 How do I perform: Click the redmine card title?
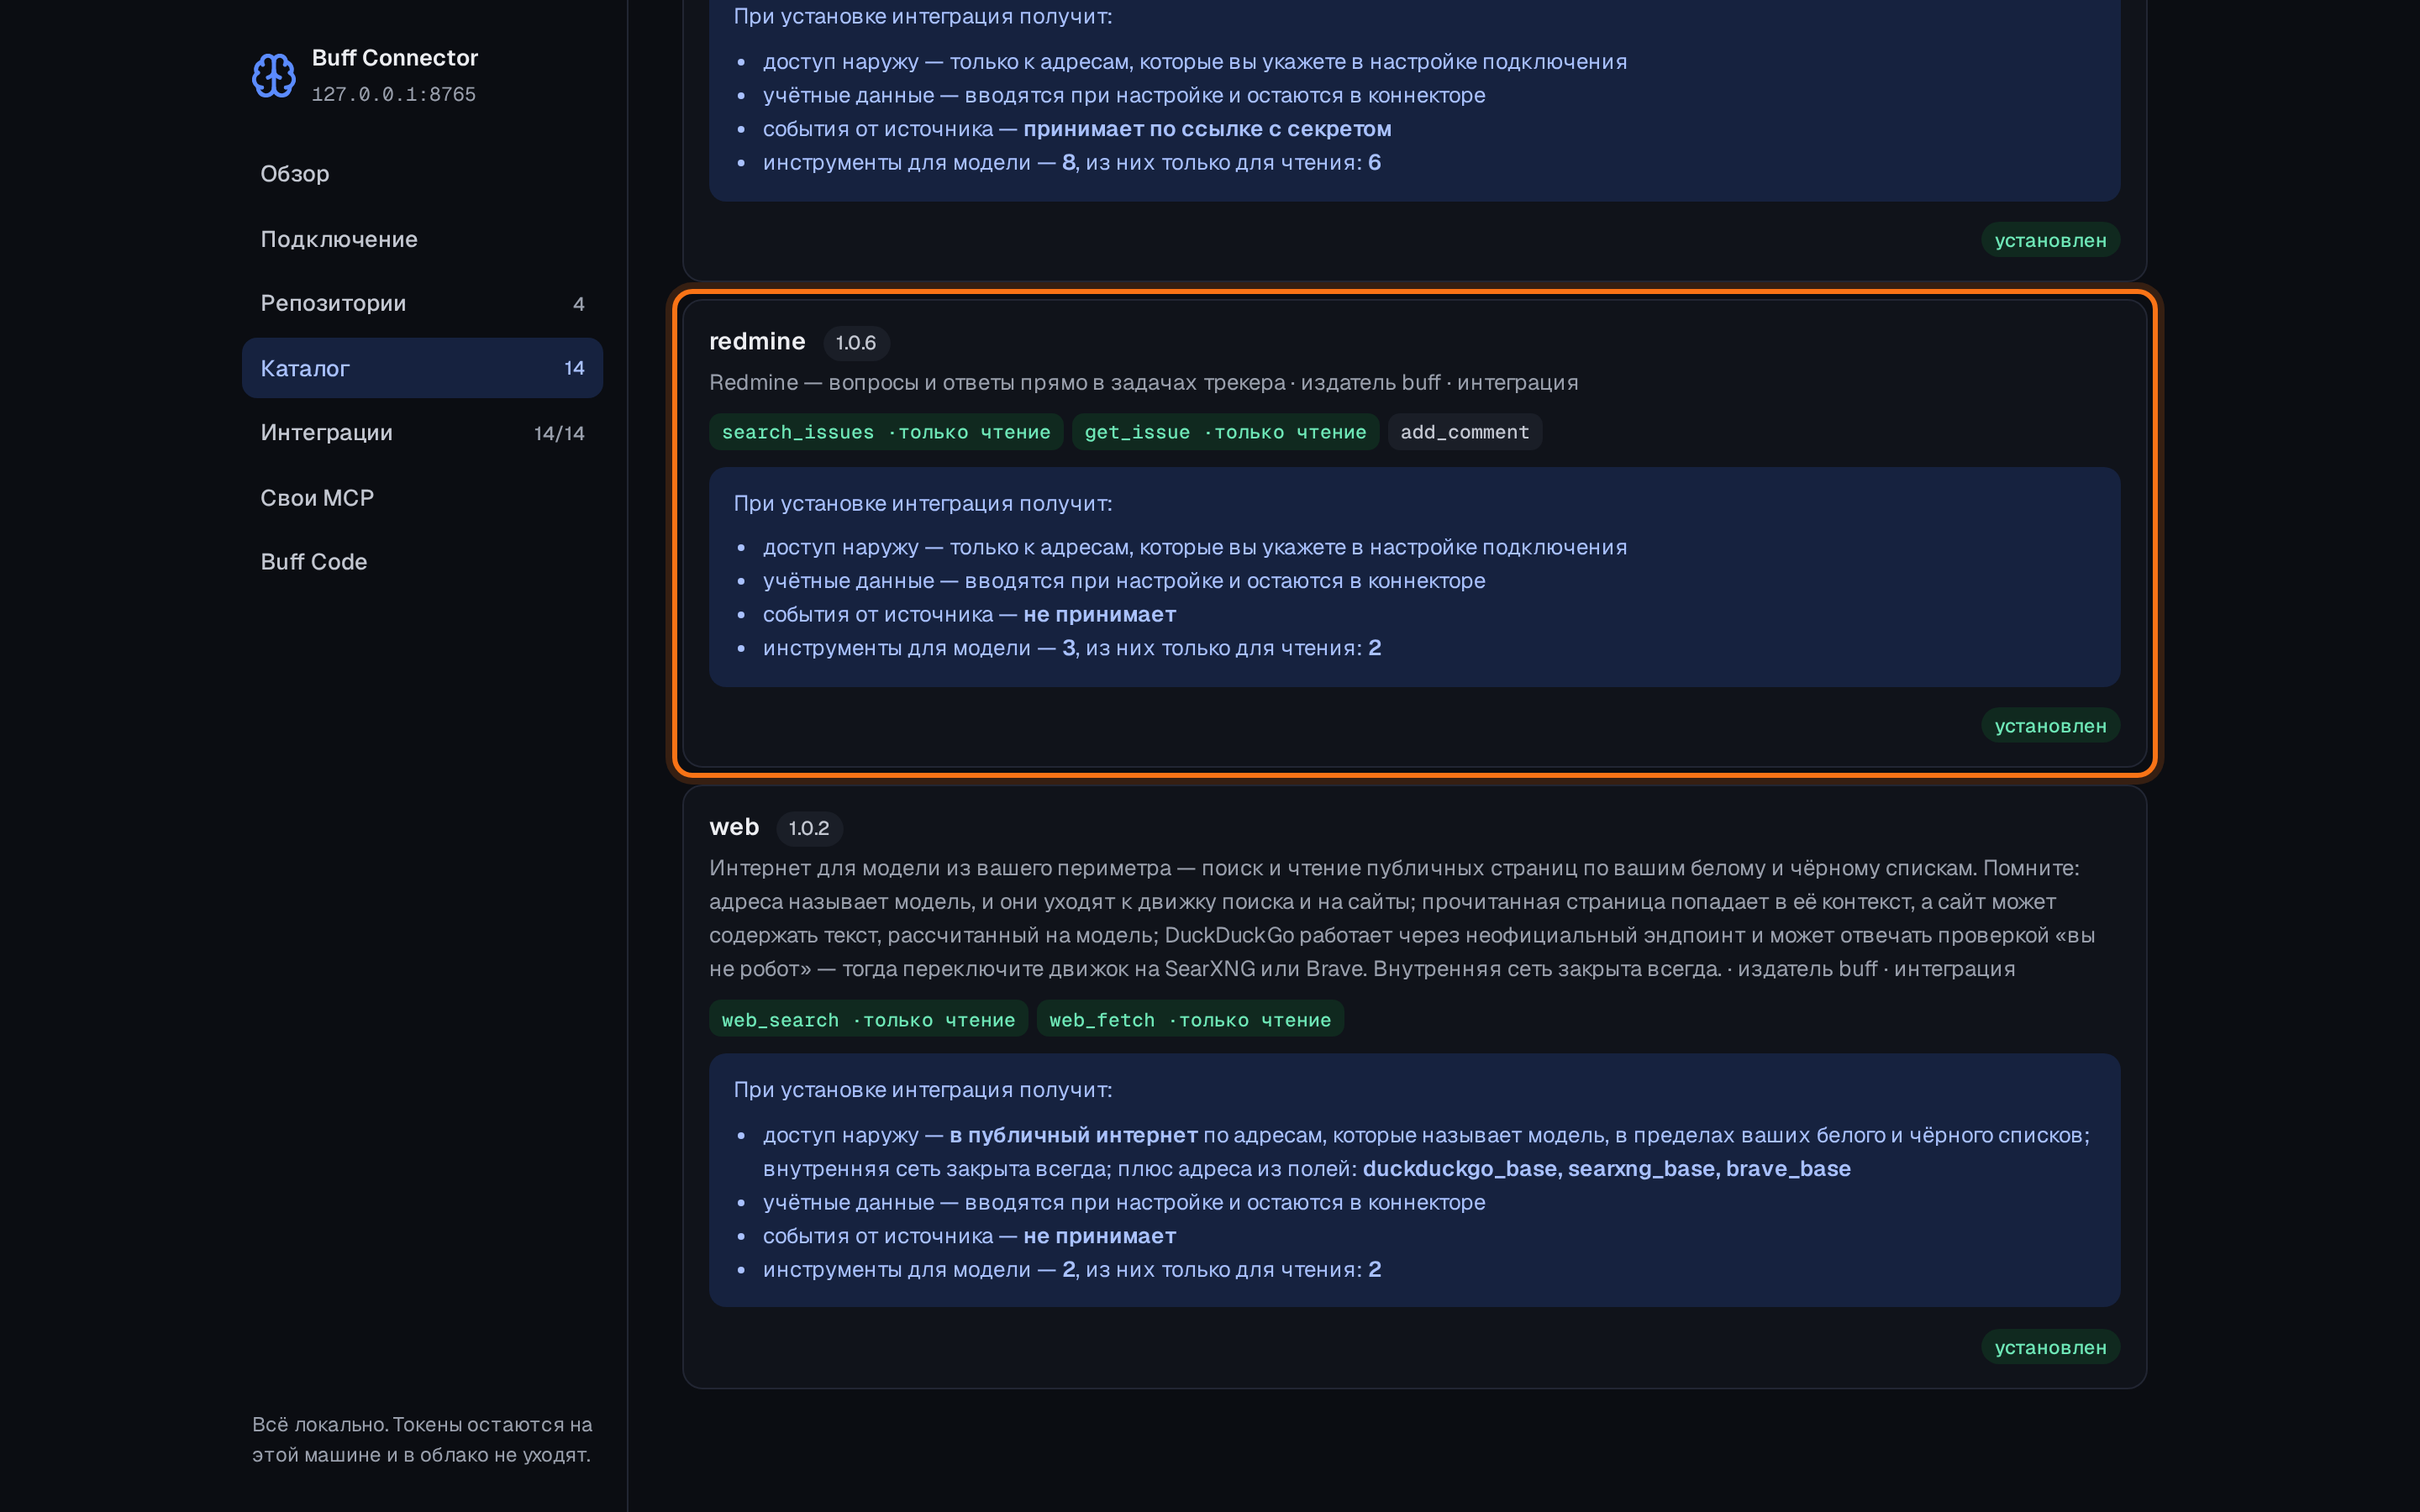(757, 342)
